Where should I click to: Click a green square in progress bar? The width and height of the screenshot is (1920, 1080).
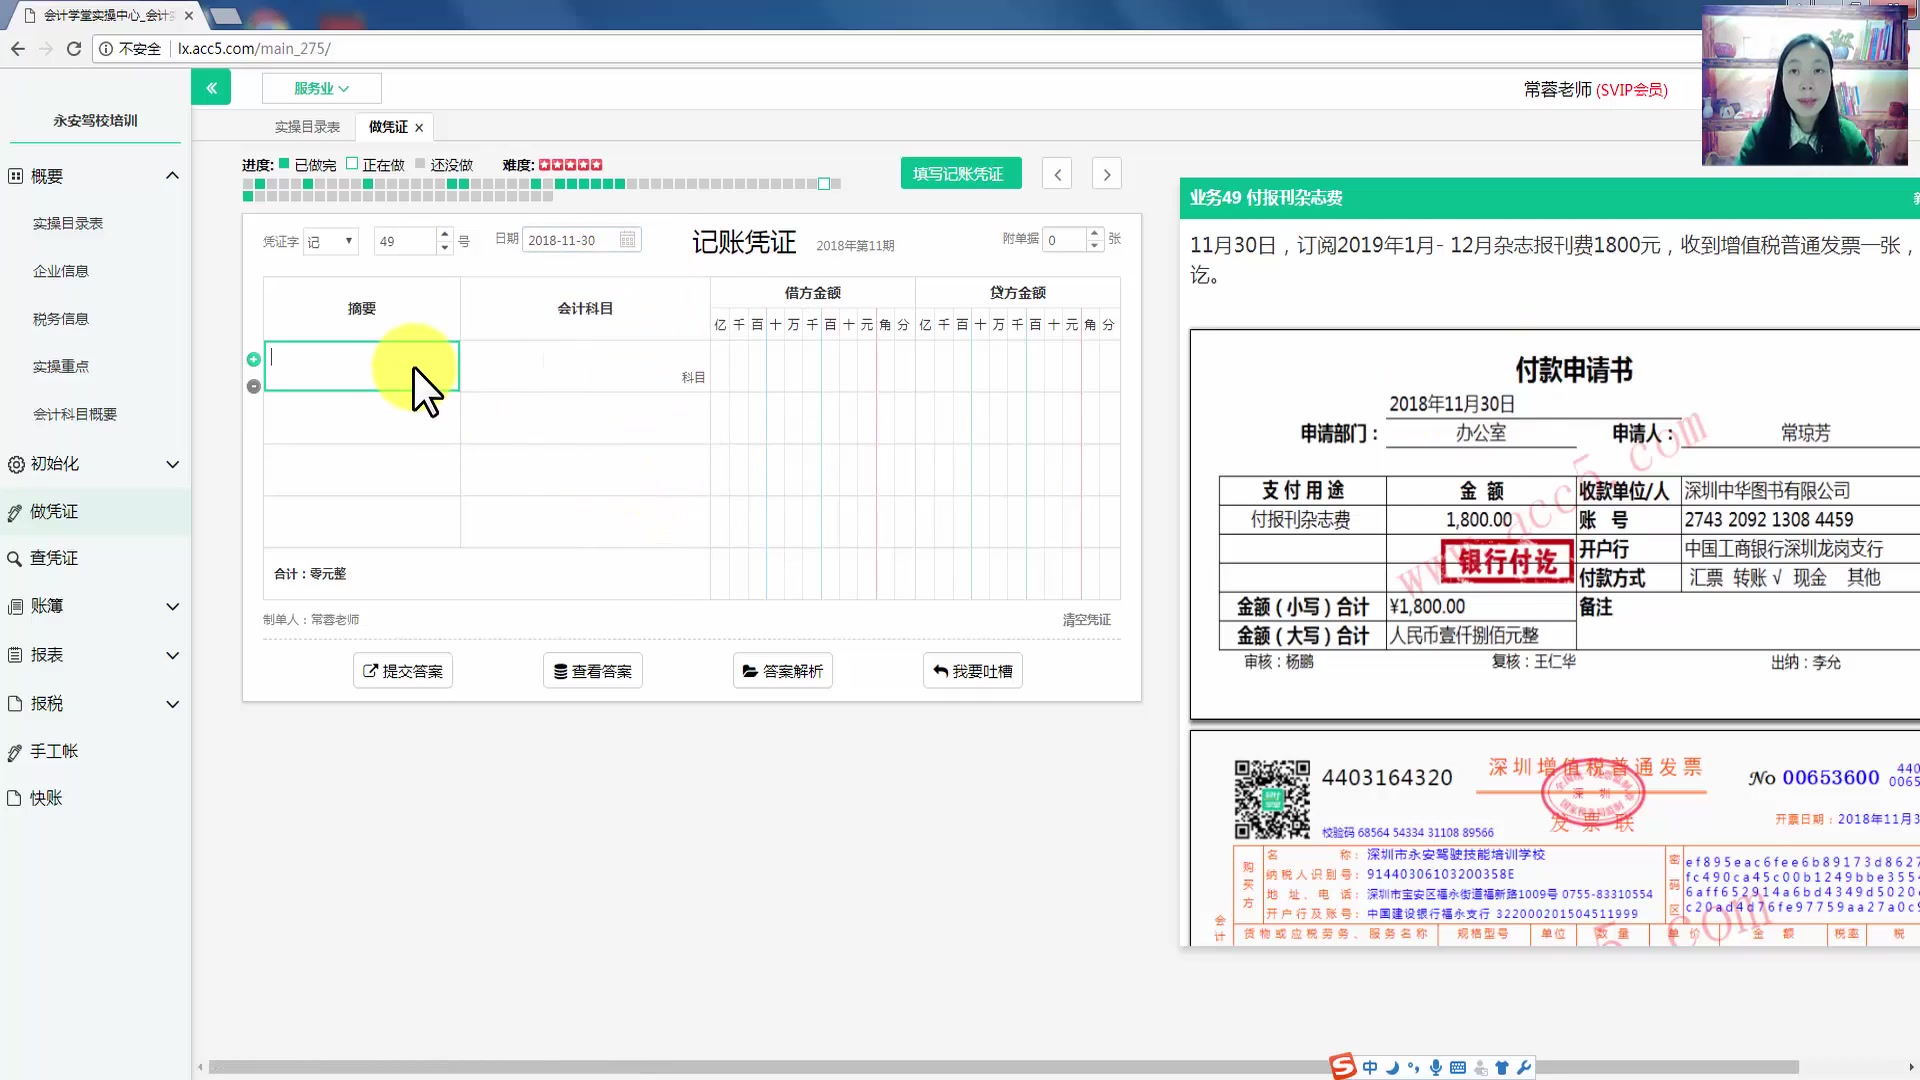click(260, 184)
